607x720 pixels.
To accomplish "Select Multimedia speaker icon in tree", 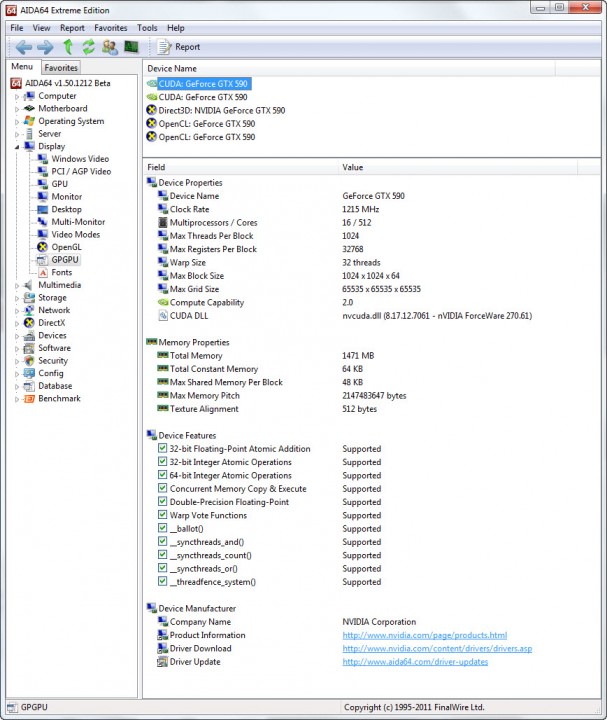I will (x=29, y=285).
